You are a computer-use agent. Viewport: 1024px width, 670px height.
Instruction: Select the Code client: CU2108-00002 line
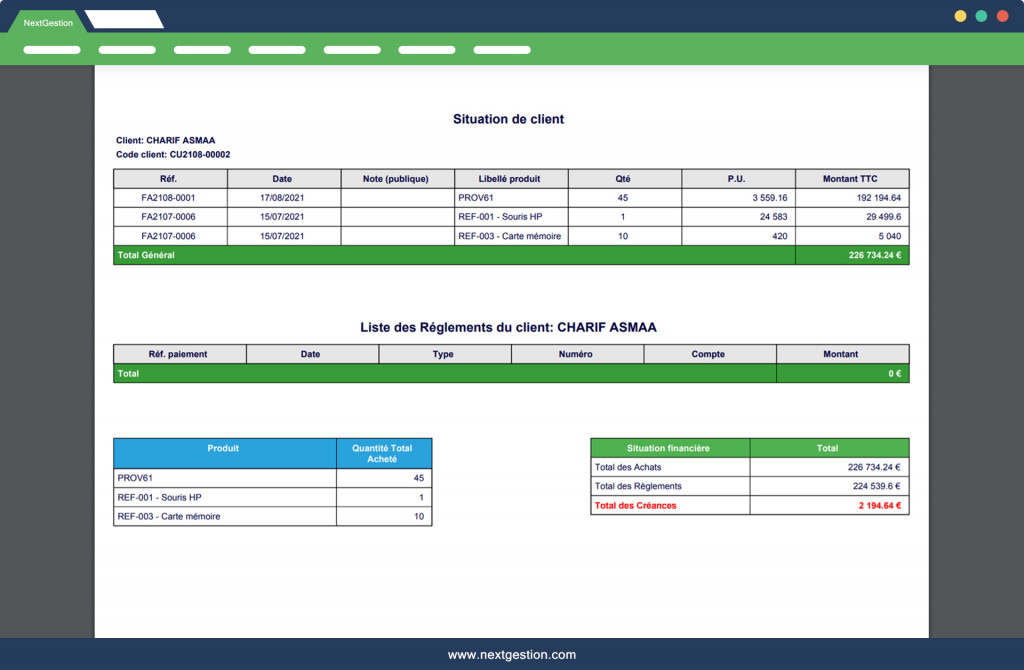(173, 155)
